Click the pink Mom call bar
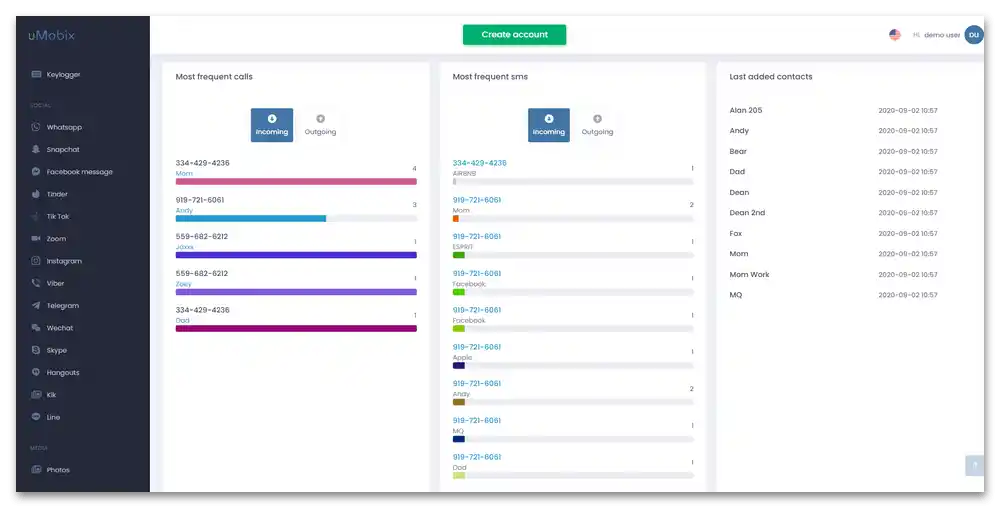This screenshot has height=508, width=1000. 296,182
